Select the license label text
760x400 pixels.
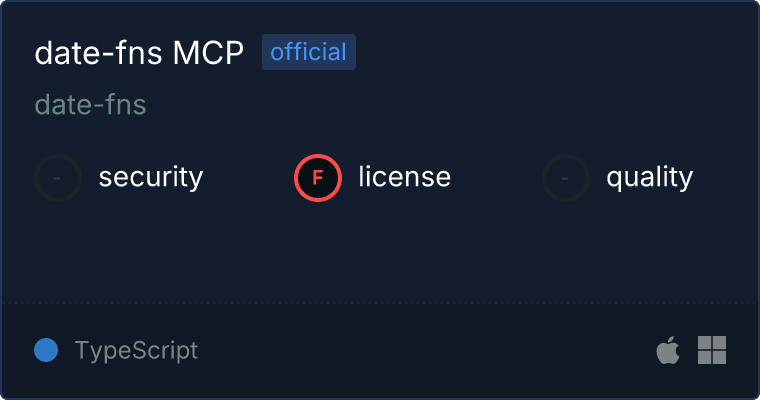coord(405,176)
